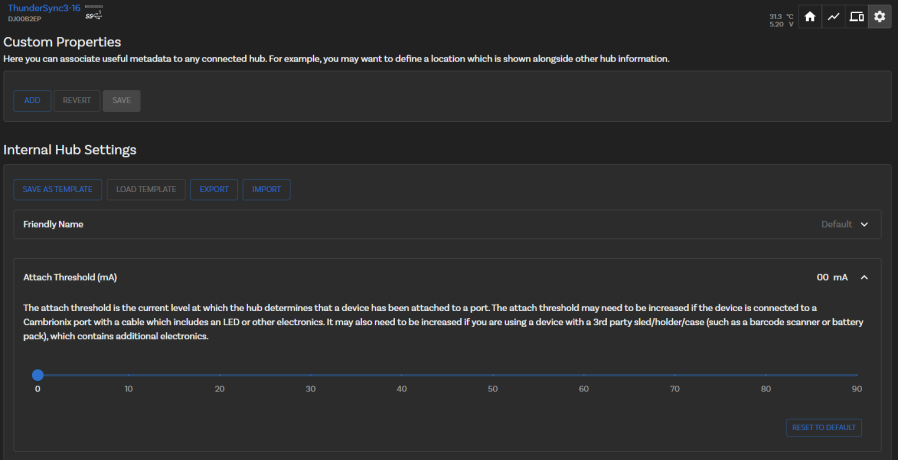898x460 pixels.
Task: Collapse the Attach Threshold chevron
Action: 864,277
